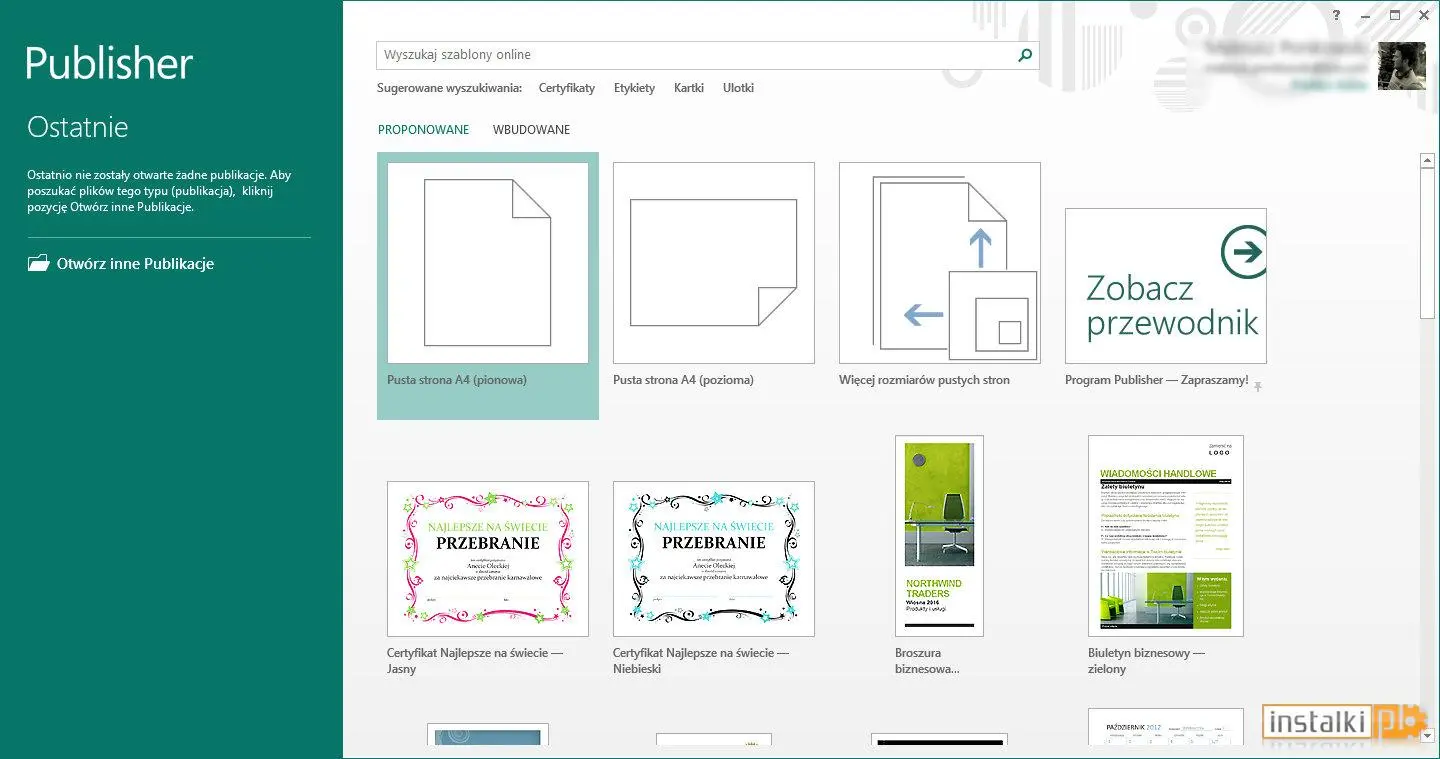Click the Etykiety suggested search link
1440x759 pixels.
(634, 88)
